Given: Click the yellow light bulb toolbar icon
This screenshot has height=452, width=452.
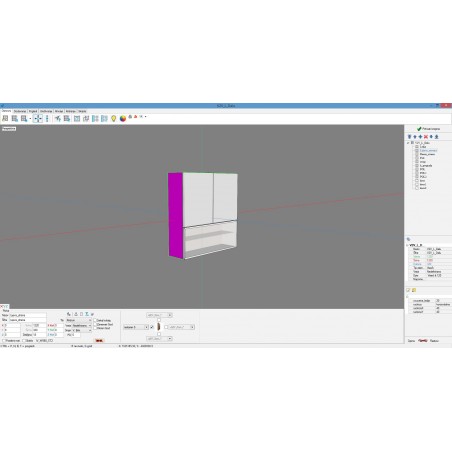Looking at the screenshot, I should tap(113, 119).
